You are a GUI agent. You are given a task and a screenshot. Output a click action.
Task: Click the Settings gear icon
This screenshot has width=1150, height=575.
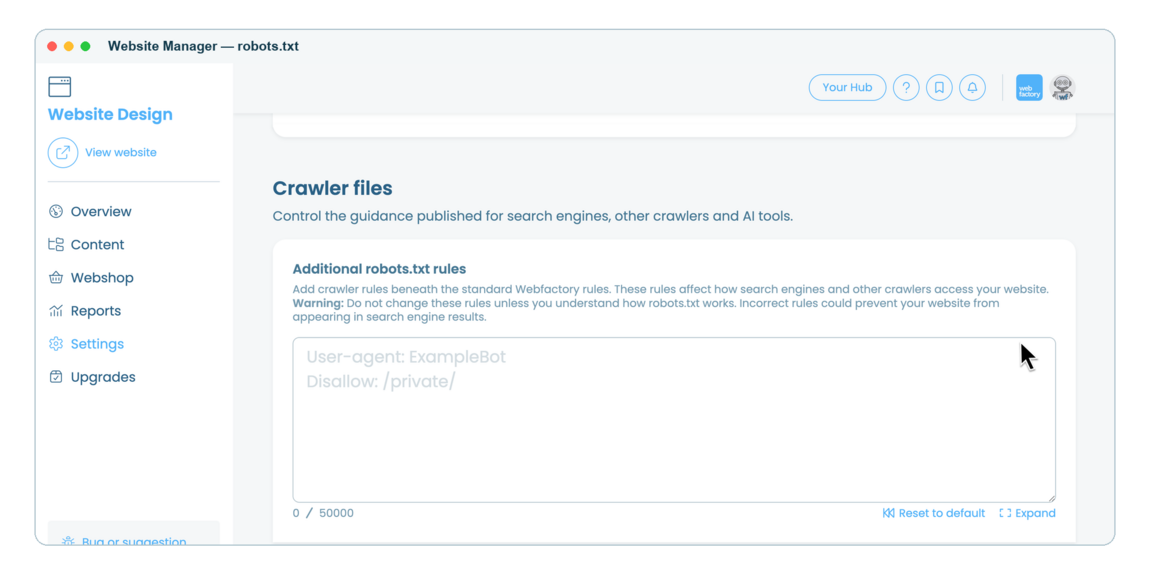(56, 344)
